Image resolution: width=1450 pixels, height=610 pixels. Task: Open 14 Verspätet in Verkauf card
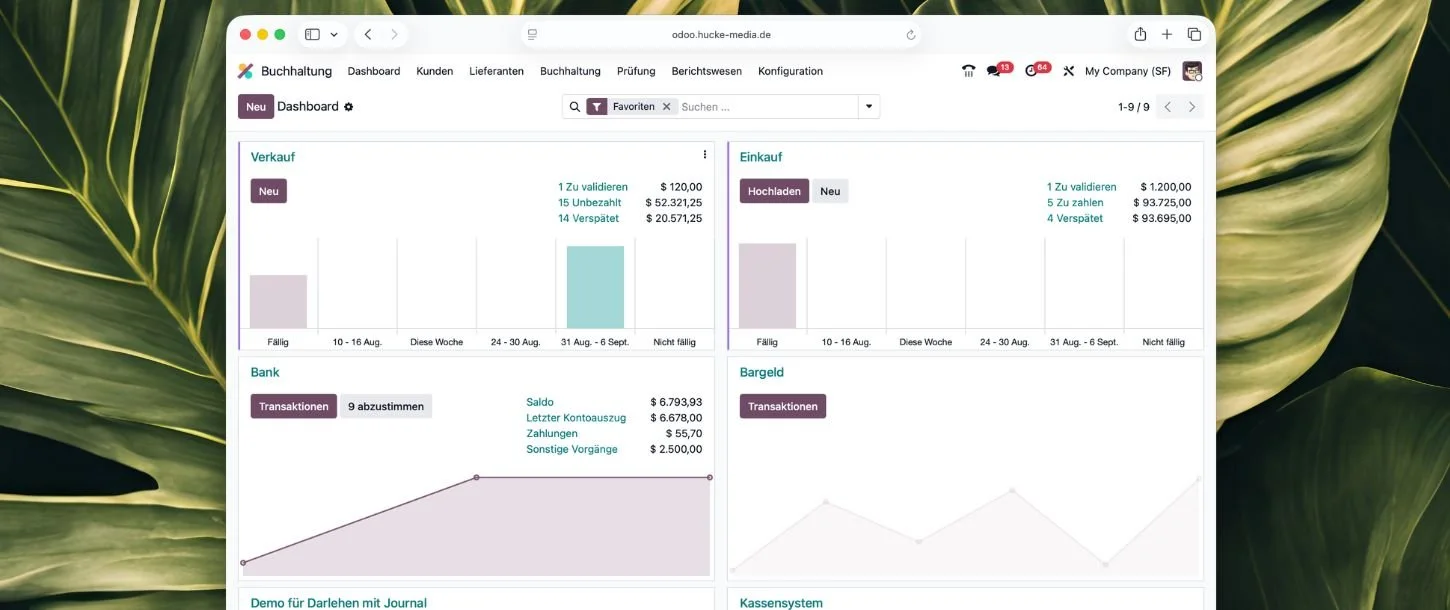pos(589,218)
